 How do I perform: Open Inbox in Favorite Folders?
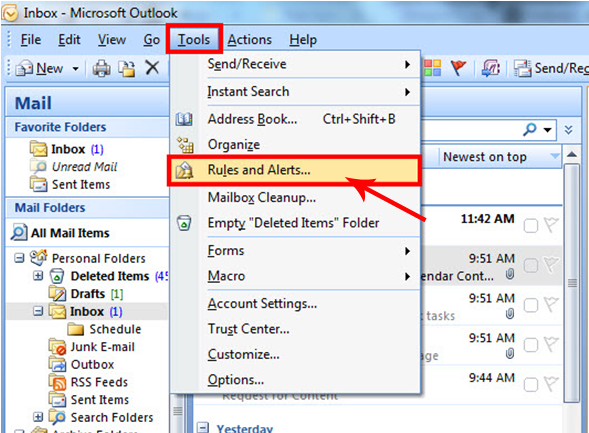pyautogui.click(x=67, y=149)
